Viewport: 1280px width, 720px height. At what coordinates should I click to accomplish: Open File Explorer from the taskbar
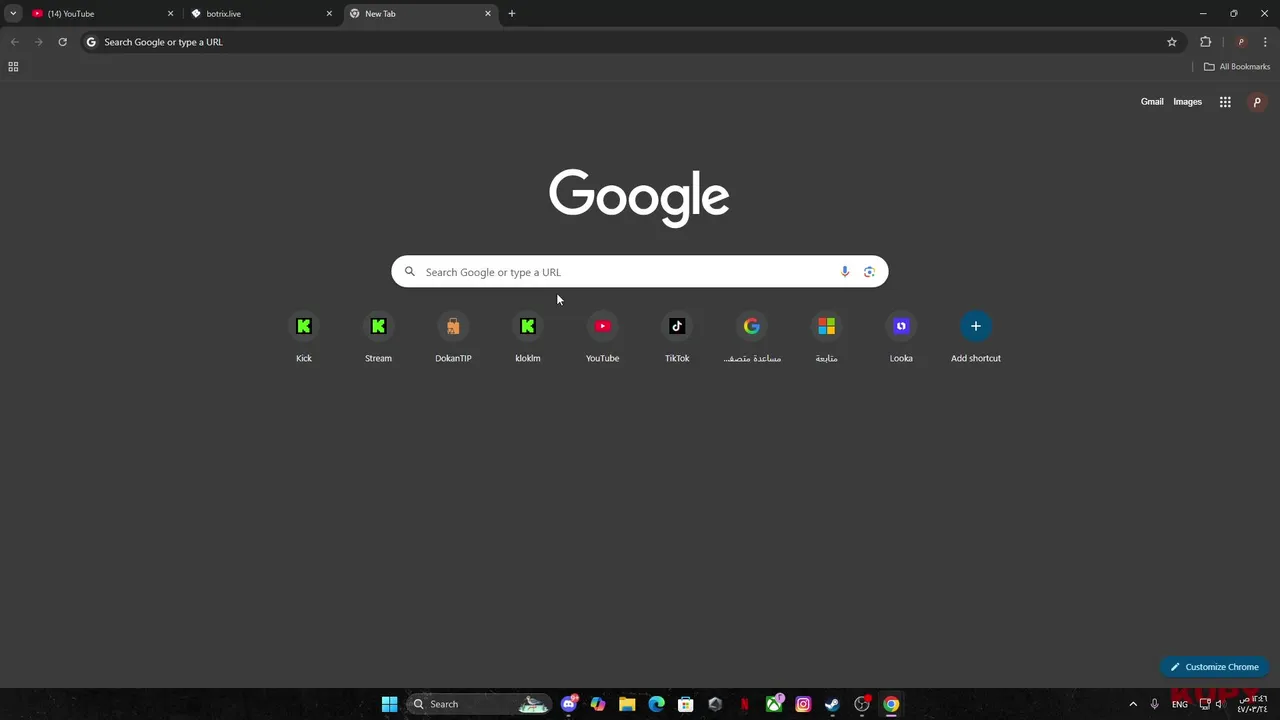point(627,704)
